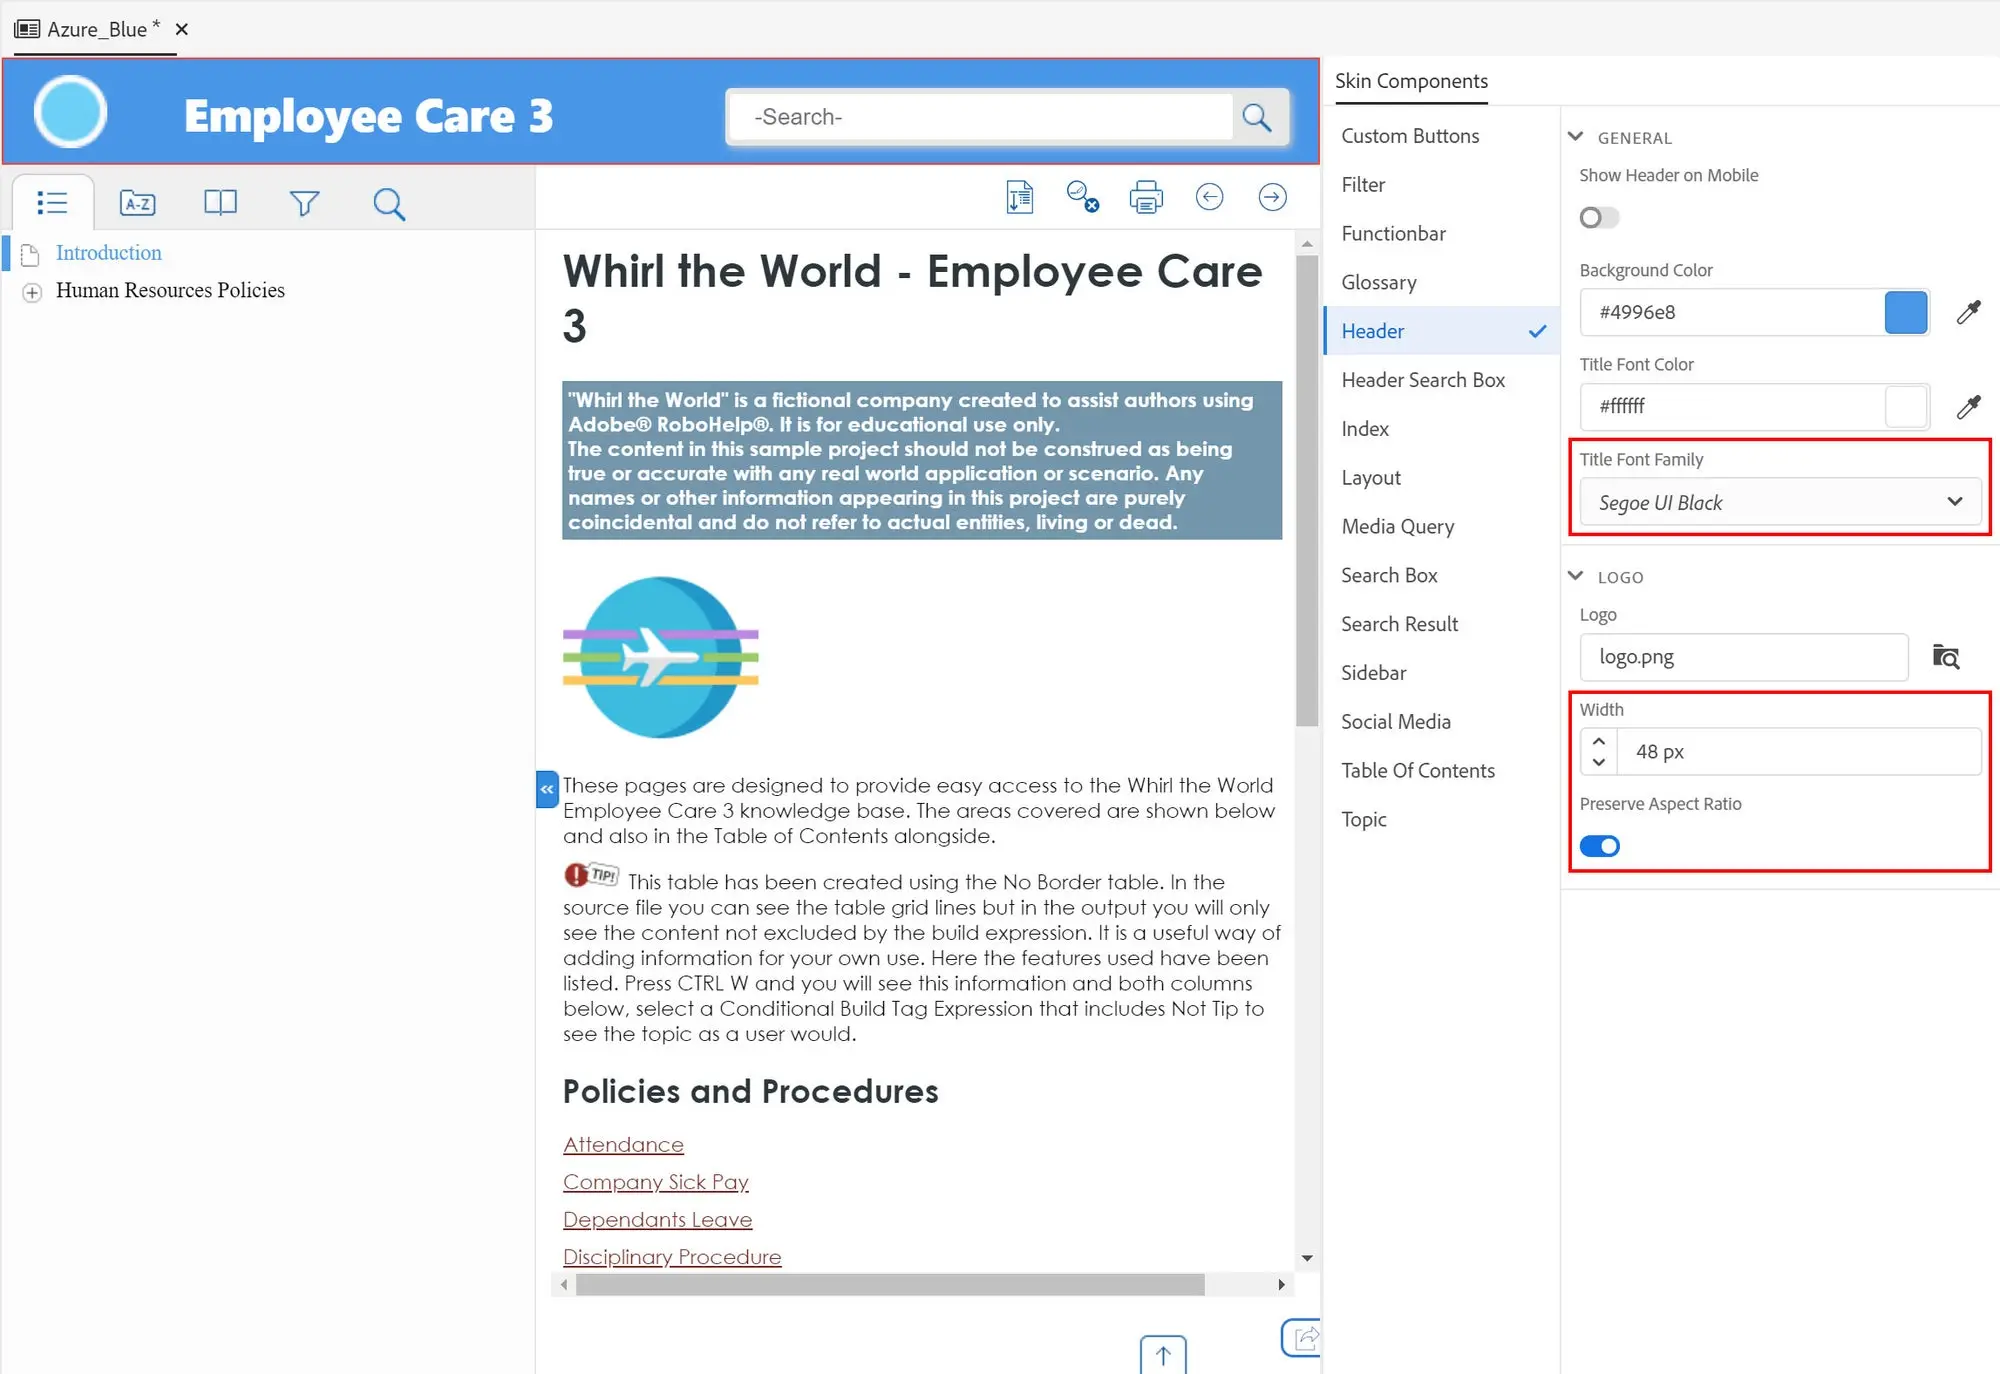Click the Remove search highlighting icon

[1082, 197]
